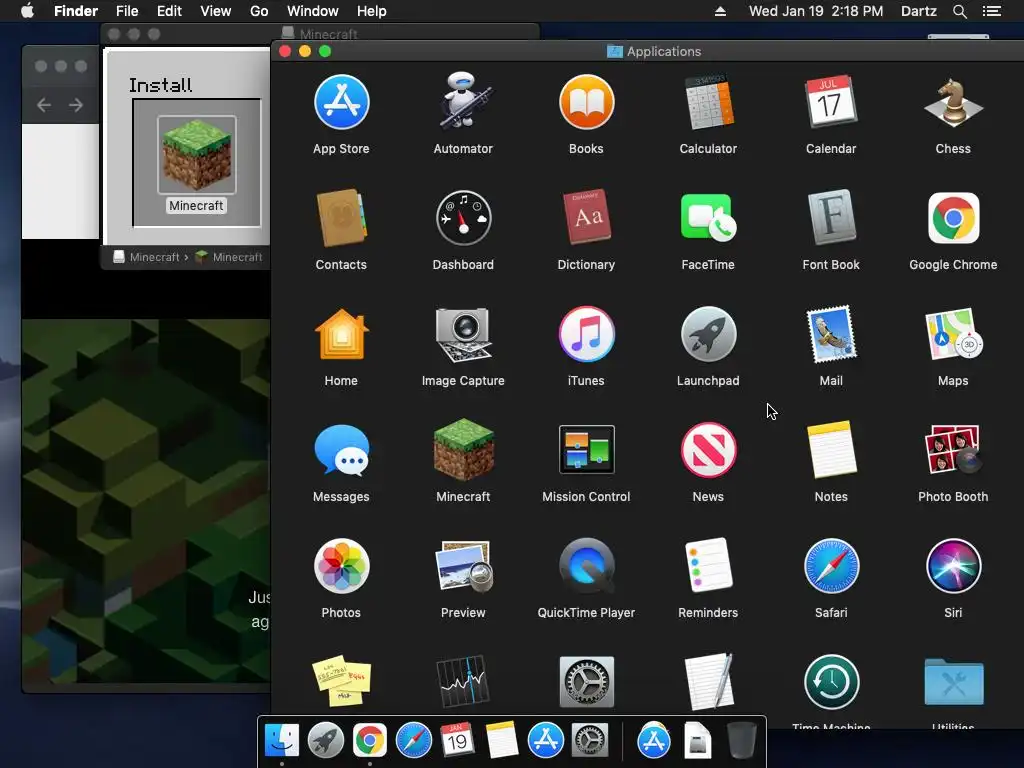The width and height of the screenshot is (1024, 768).
Task: Open Notes in Applications window
Action: pos(830,450)
